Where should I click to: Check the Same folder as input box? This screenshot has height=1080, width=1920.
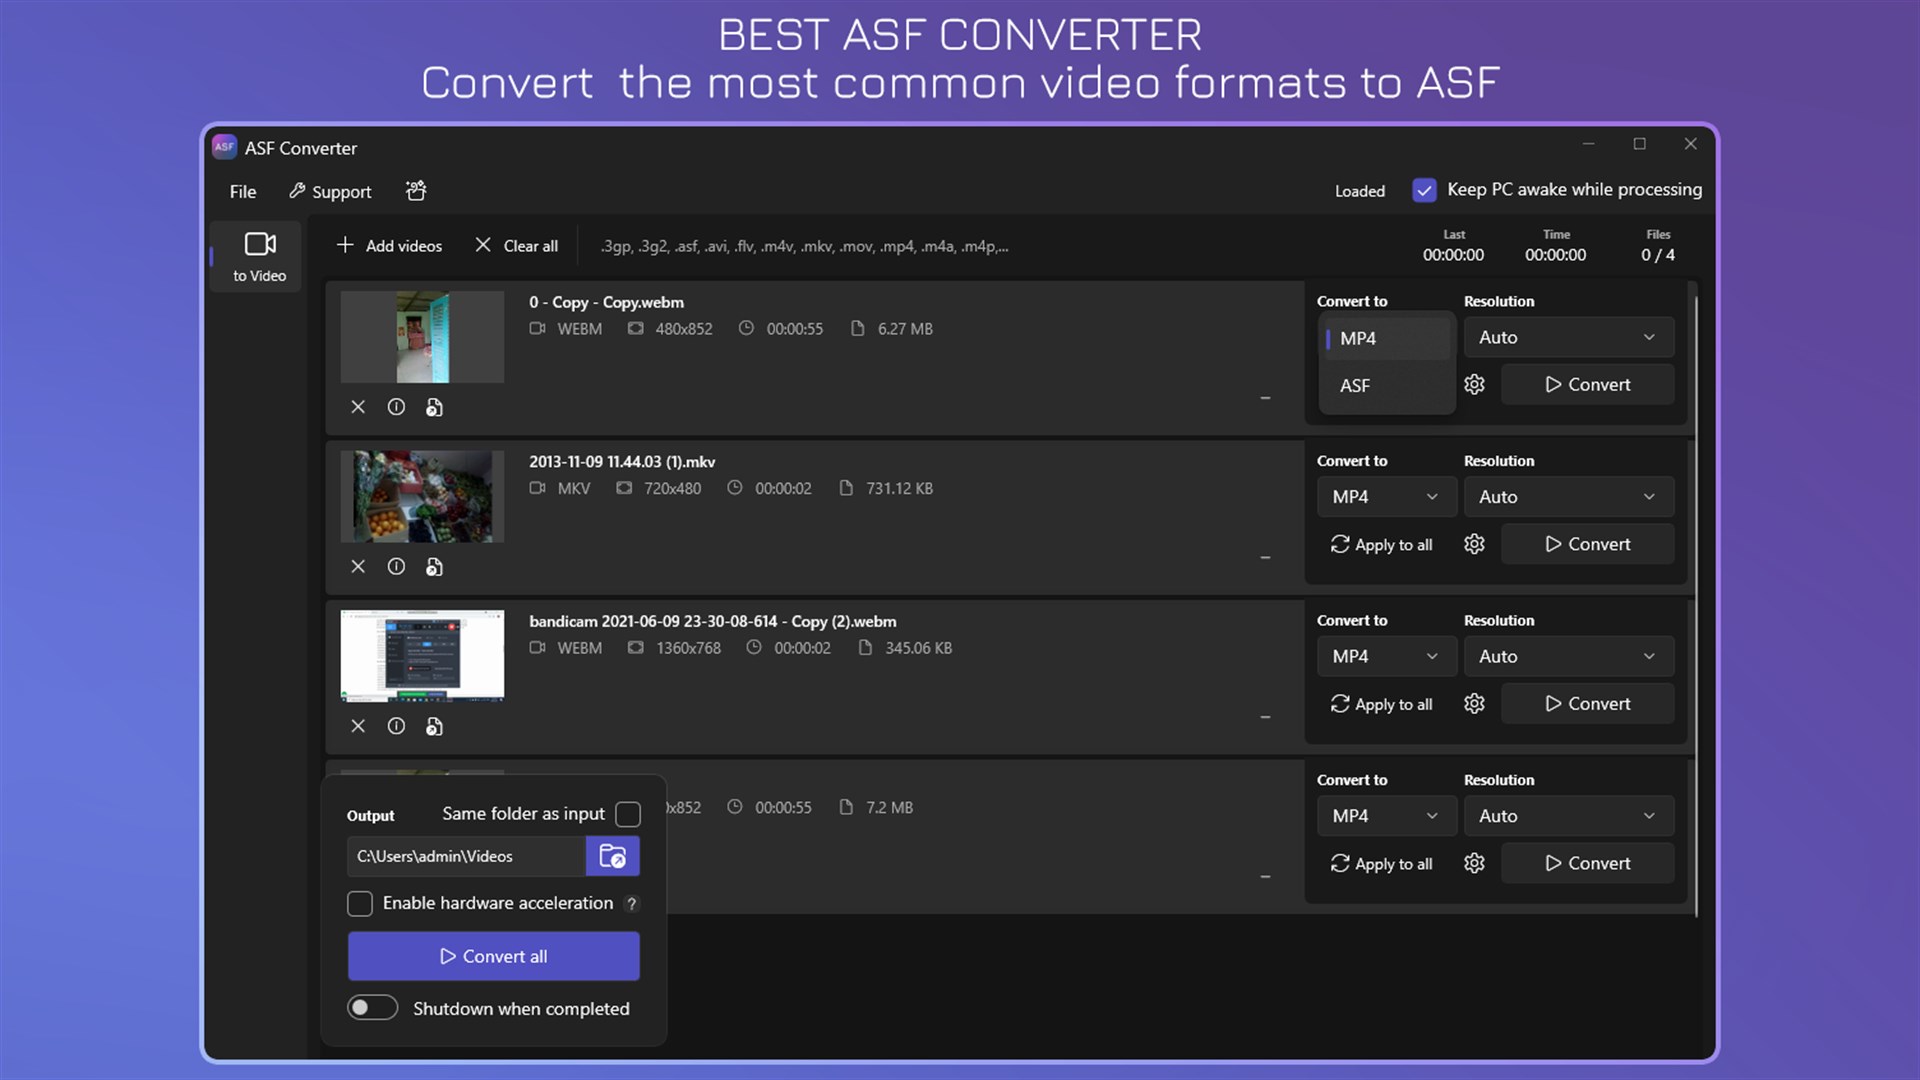coord(628,814)
